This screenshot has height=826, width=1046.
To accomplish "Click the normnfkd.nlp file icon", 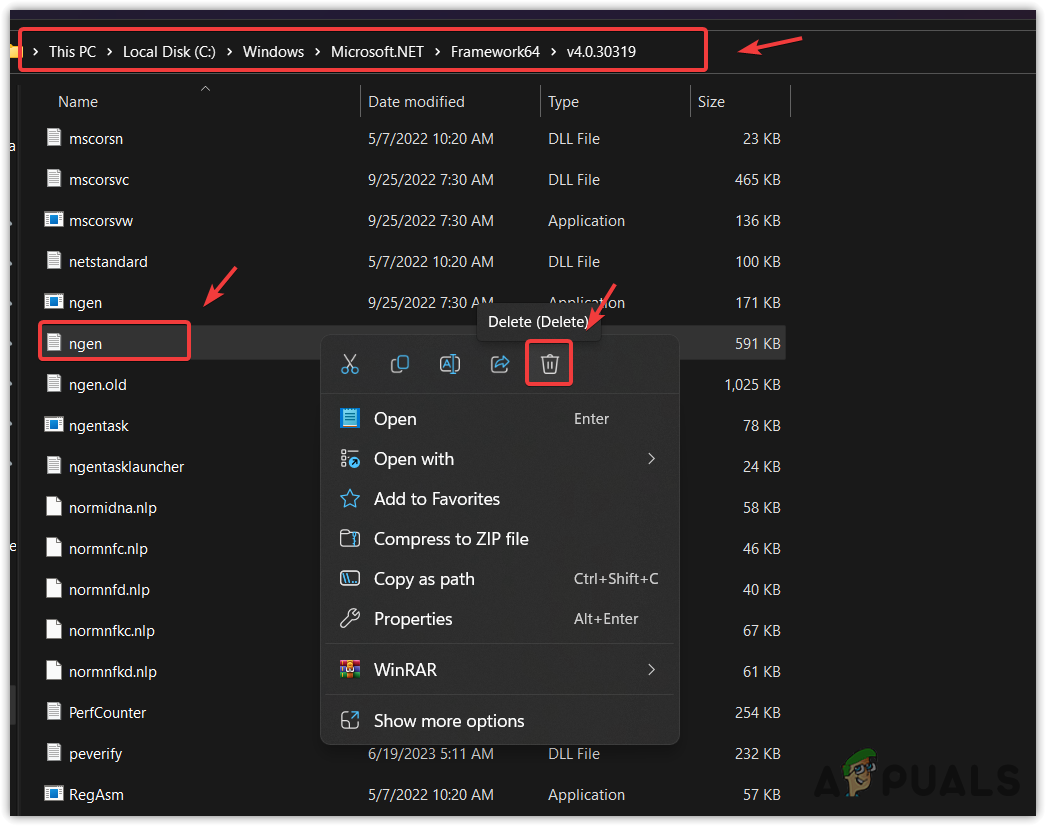I will 54,671.
